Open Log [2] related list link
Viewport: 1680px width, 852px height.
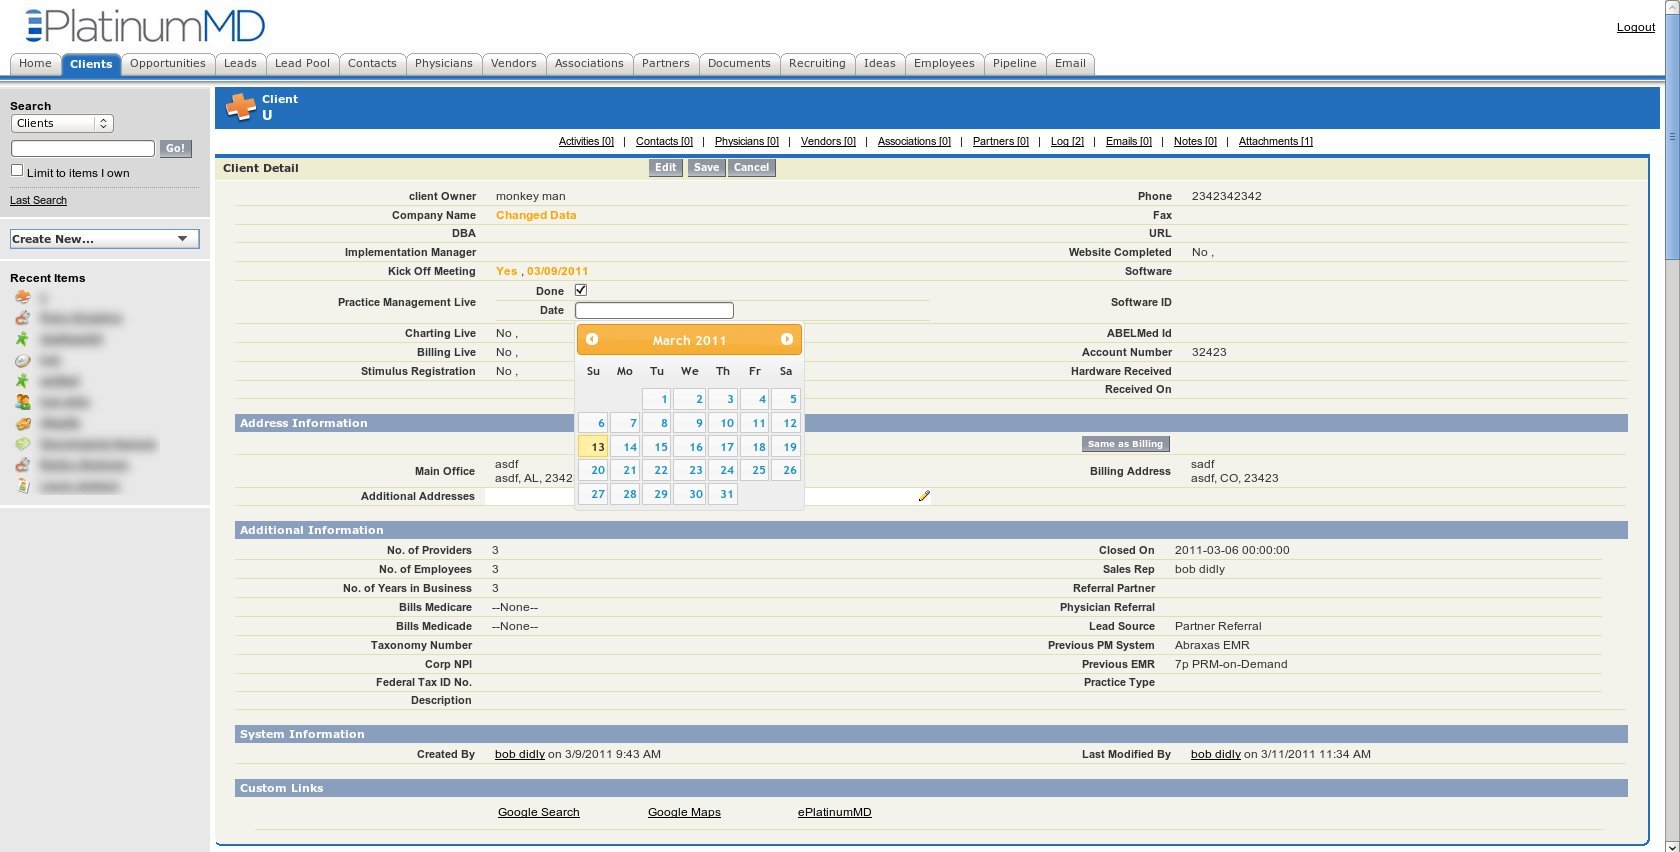click(x=1067, y=142)
